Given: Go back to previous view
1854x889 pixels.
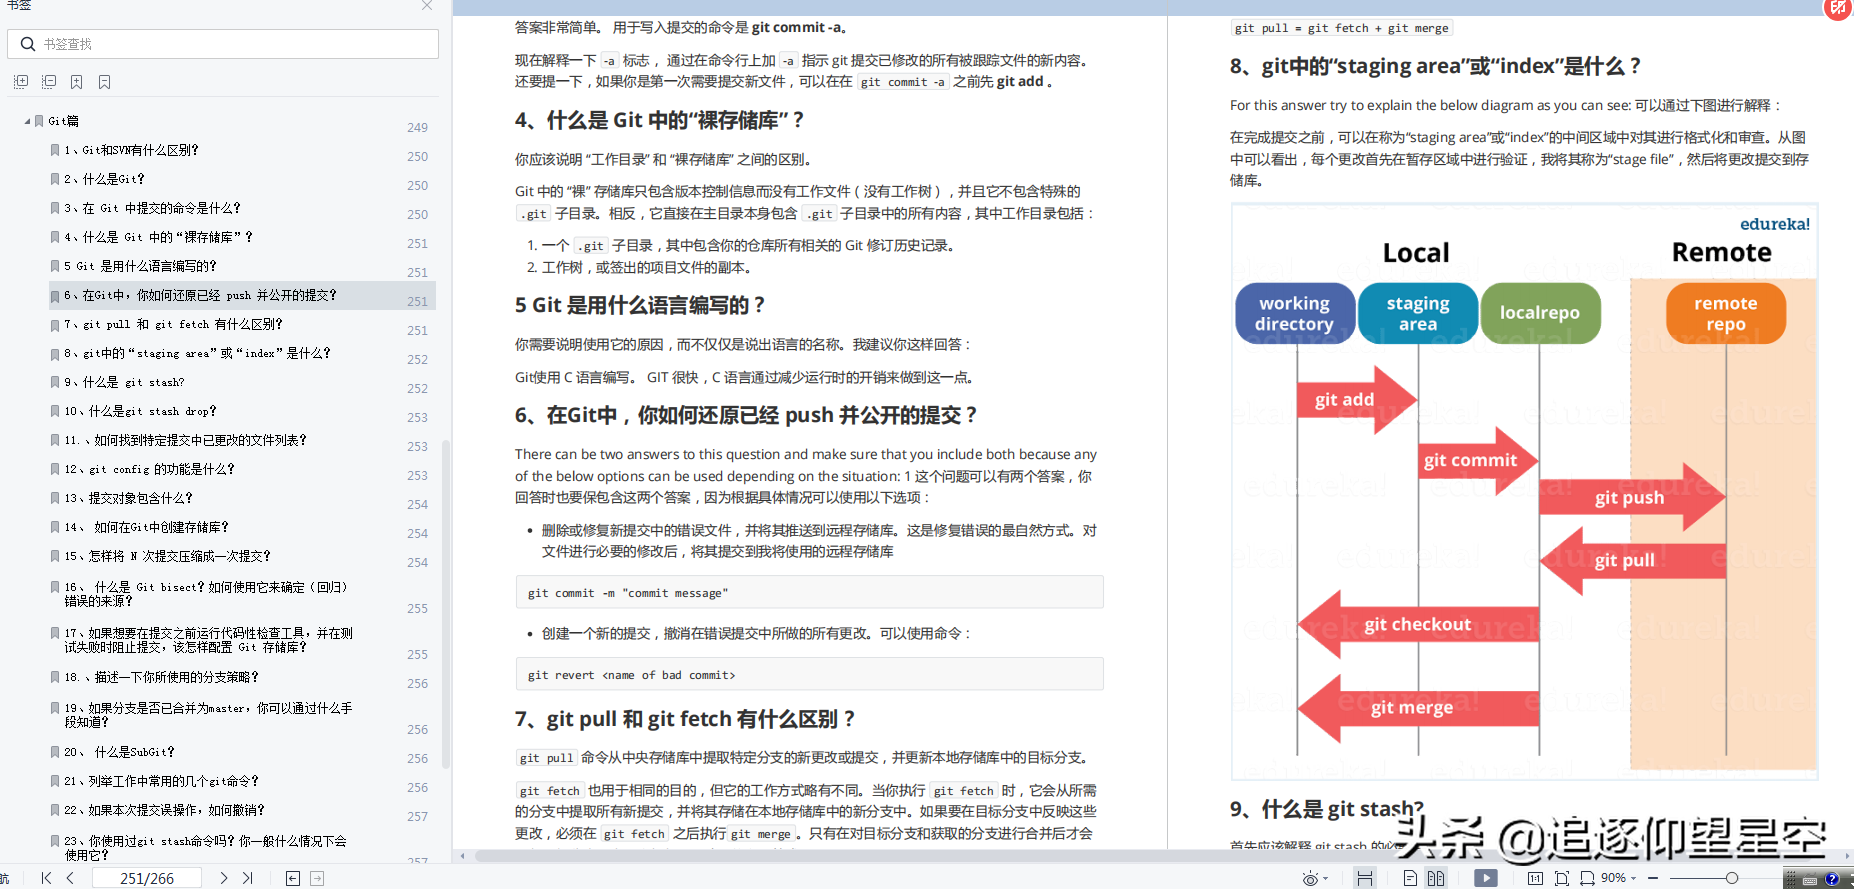Looking at the screenshot, I should pos(293,878).
